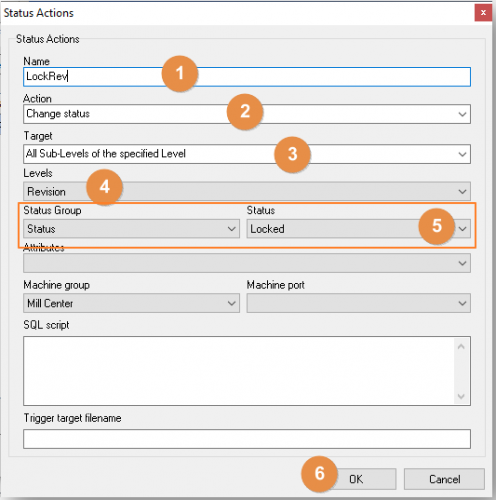Viewport: 496px width, 500px height.
Task: Expand the Target dropdown list
Action: [247, 154]
